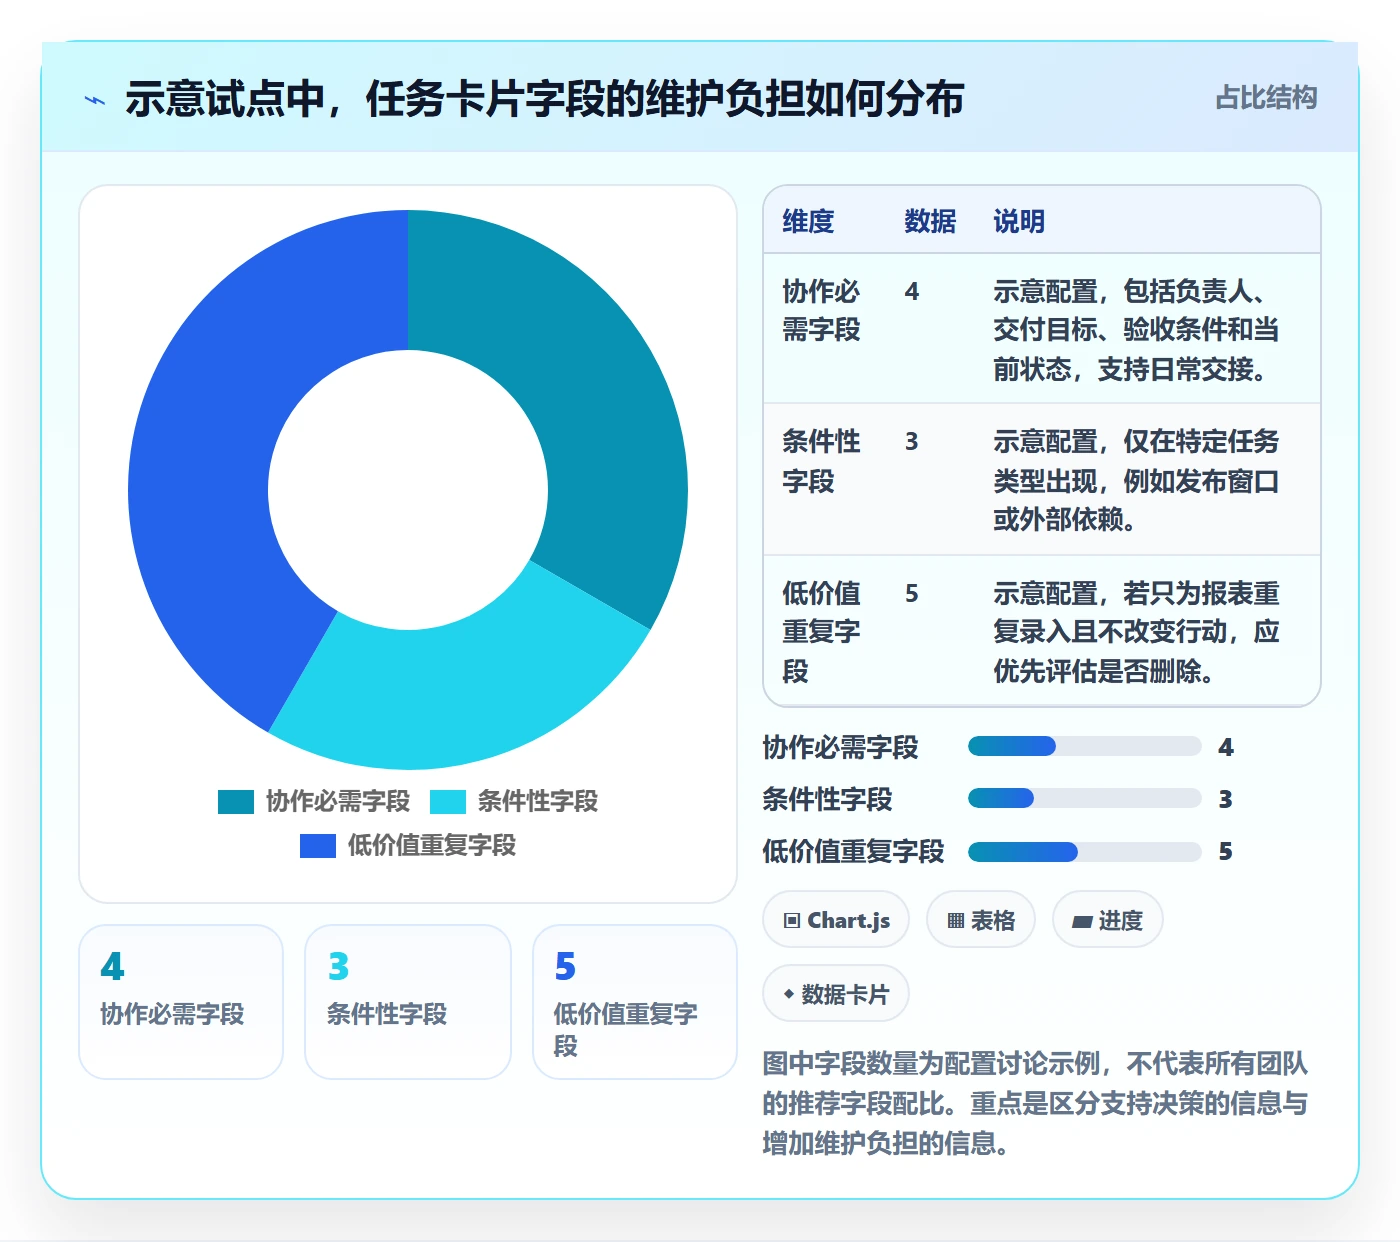Click the footnote starting 图中字段数量为配置讨论示例
This screenshot has width=1400, height=1242.
pyautogui.click(x=1035, y=1103)
